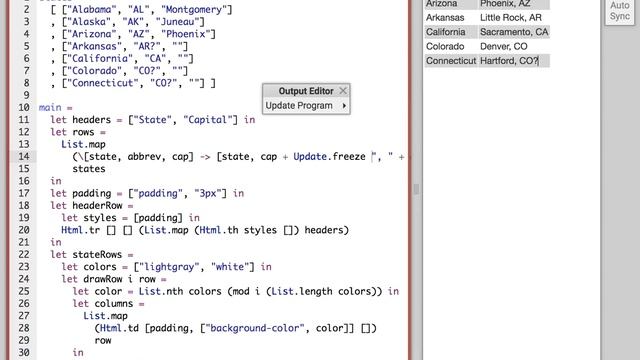Click the Connecticut state cell
This screenshot has height=360, width=640.
coord(451,61)
